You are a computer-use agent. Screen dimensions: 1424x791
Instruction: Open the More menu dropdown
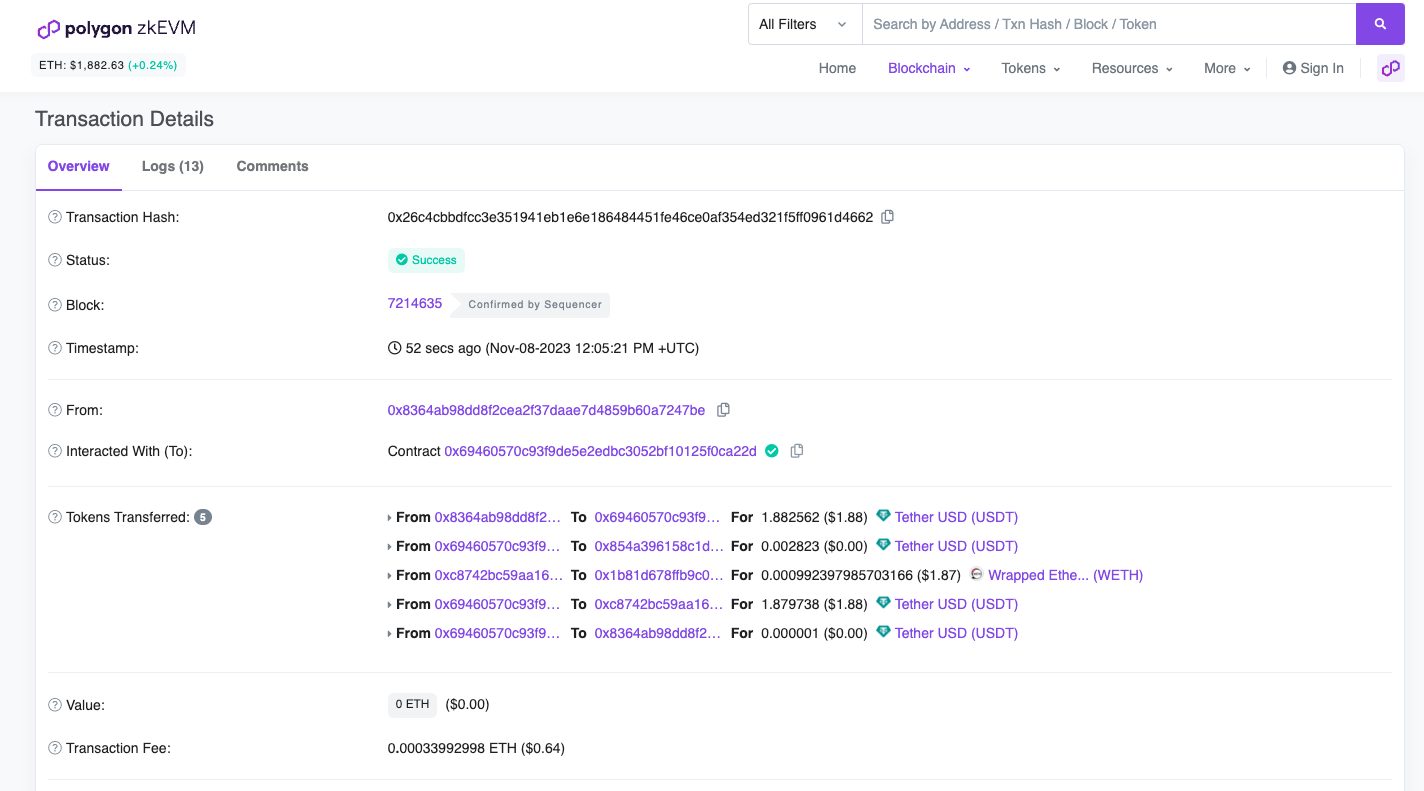pyautogui.click(x=1227, y=68)
